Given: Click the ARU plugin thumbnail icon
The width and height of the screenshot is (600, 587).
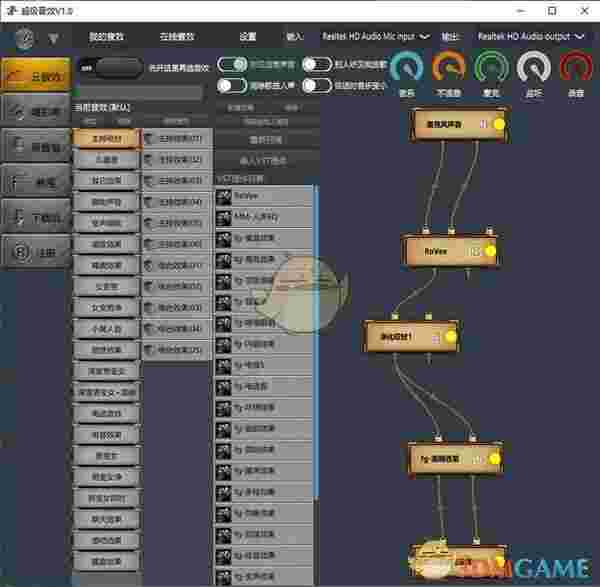Looking at the screenshot, I should pos(223,218).
